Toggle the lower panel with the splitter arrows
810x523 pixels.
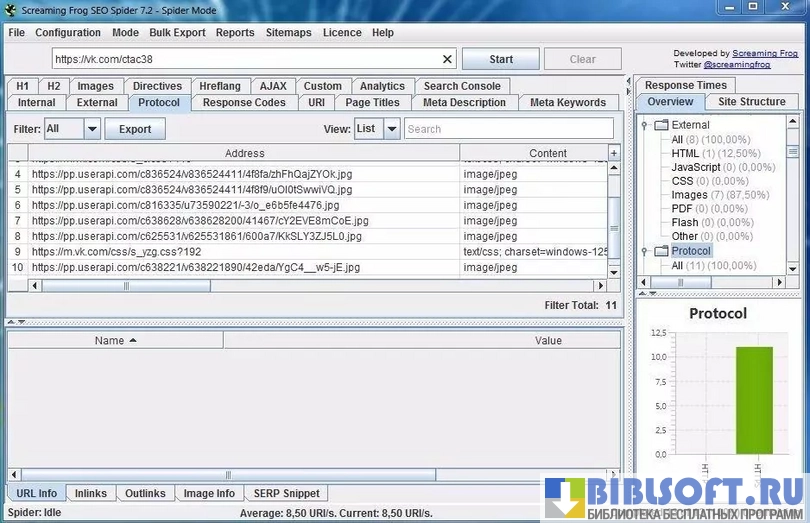coord(14,321)
